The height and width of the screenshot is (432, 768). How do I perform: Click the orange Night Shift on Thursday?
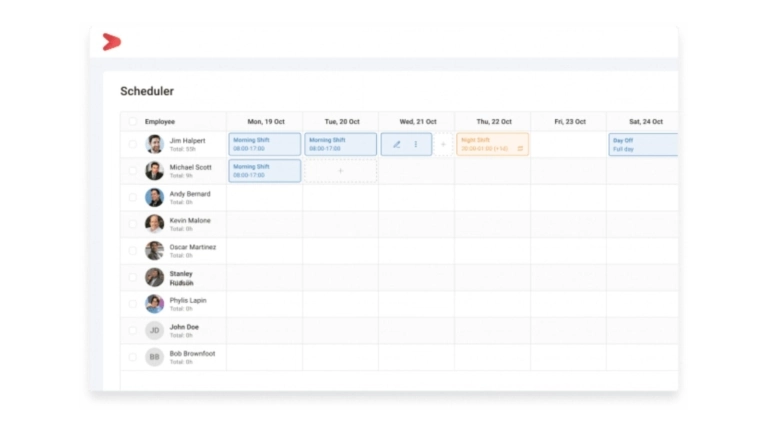[x=488, y=144]
